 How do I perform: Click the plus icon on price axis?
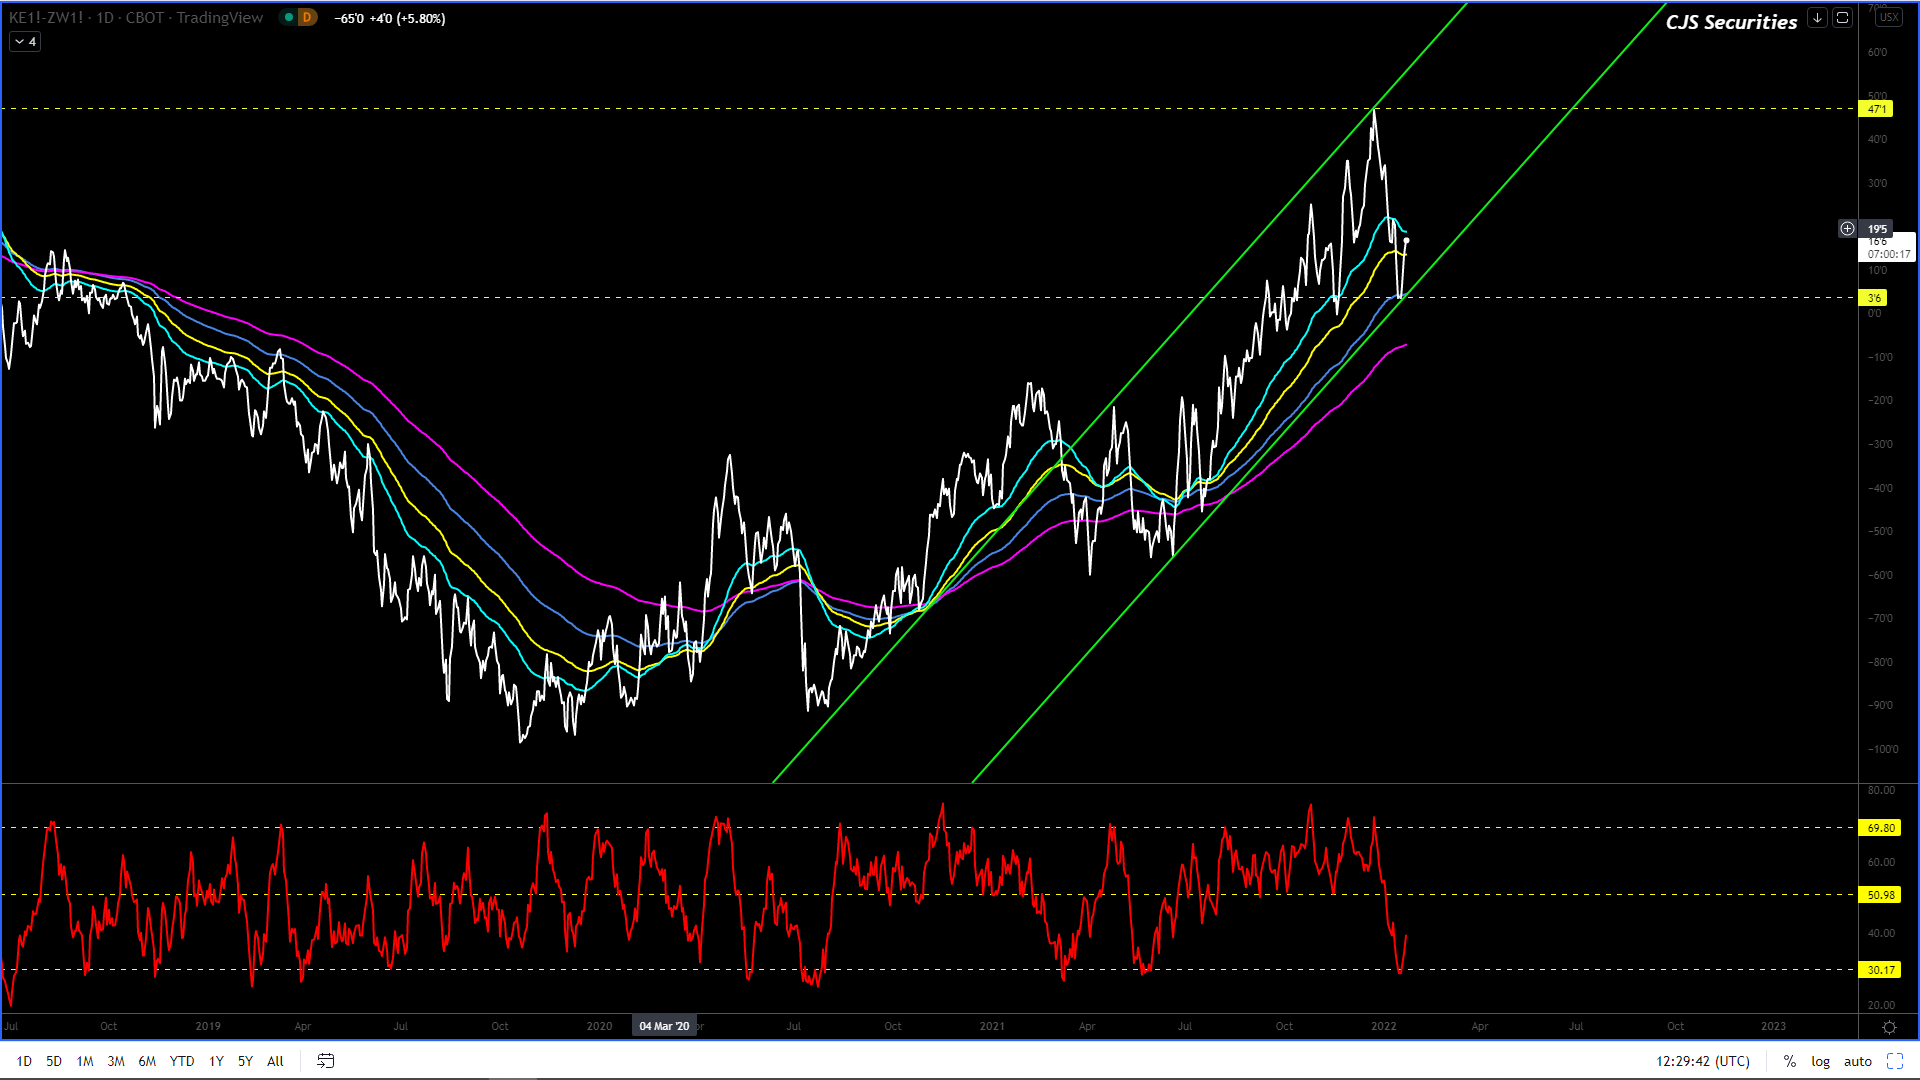coord(1847,229)
